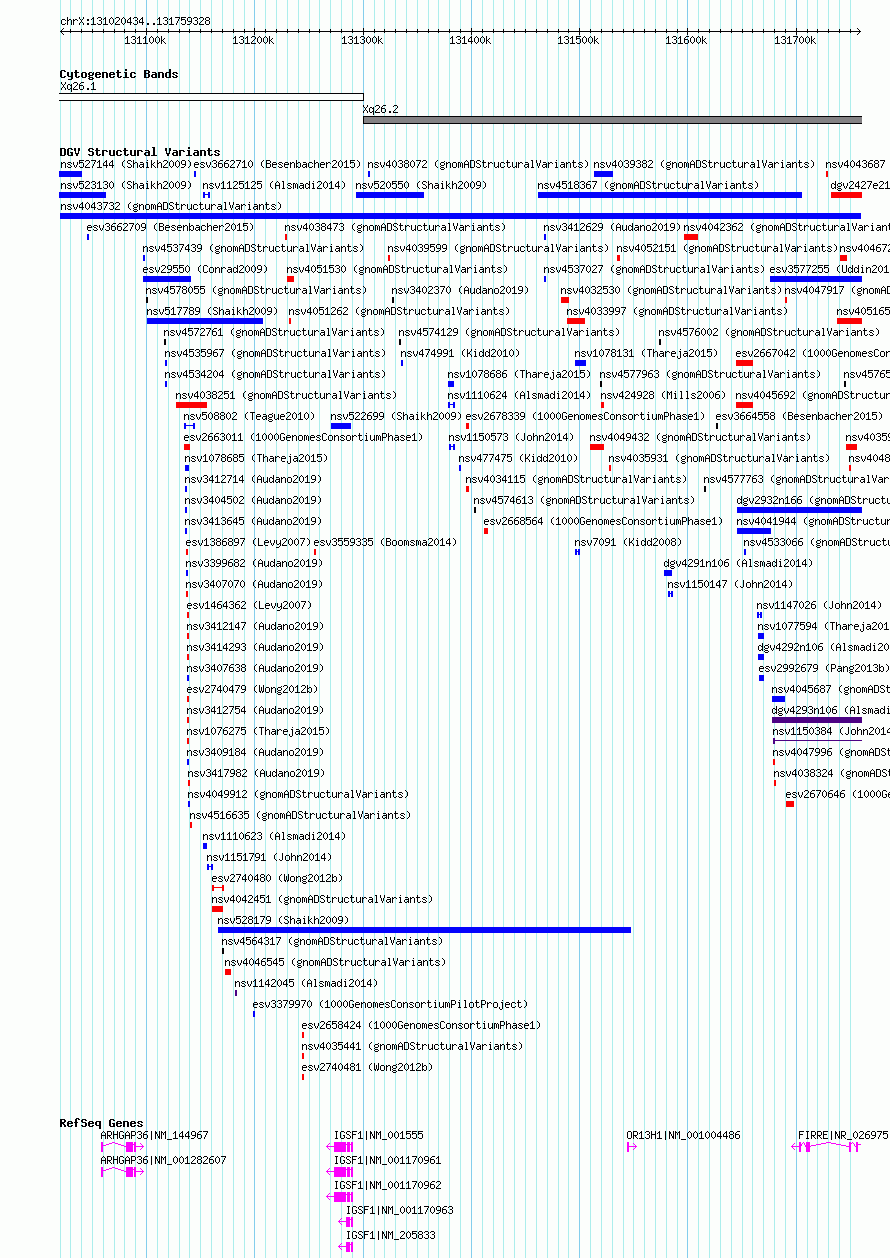890x1258 pixels.
Task: Click the IGSF1|NM_205833 gene label
Action: click(x=391, y=1235)
